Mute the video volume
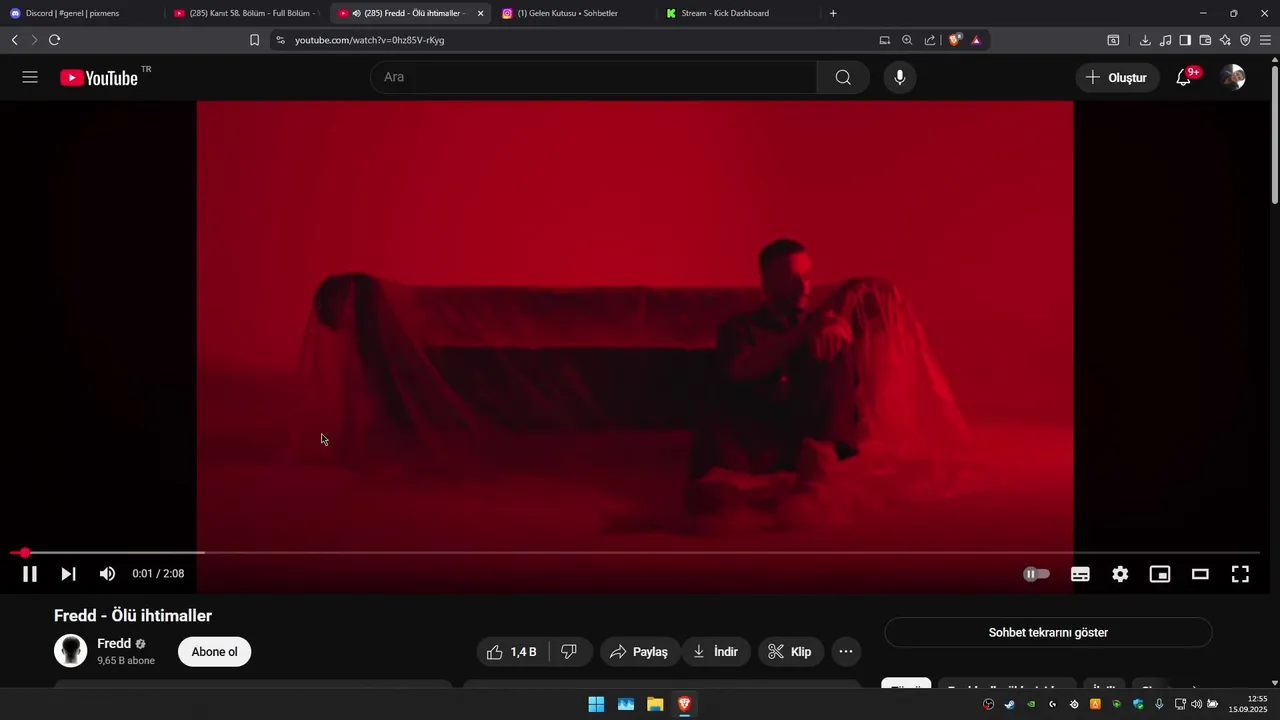Screen dimensions: 1280x720 click(x=107, y=573)
